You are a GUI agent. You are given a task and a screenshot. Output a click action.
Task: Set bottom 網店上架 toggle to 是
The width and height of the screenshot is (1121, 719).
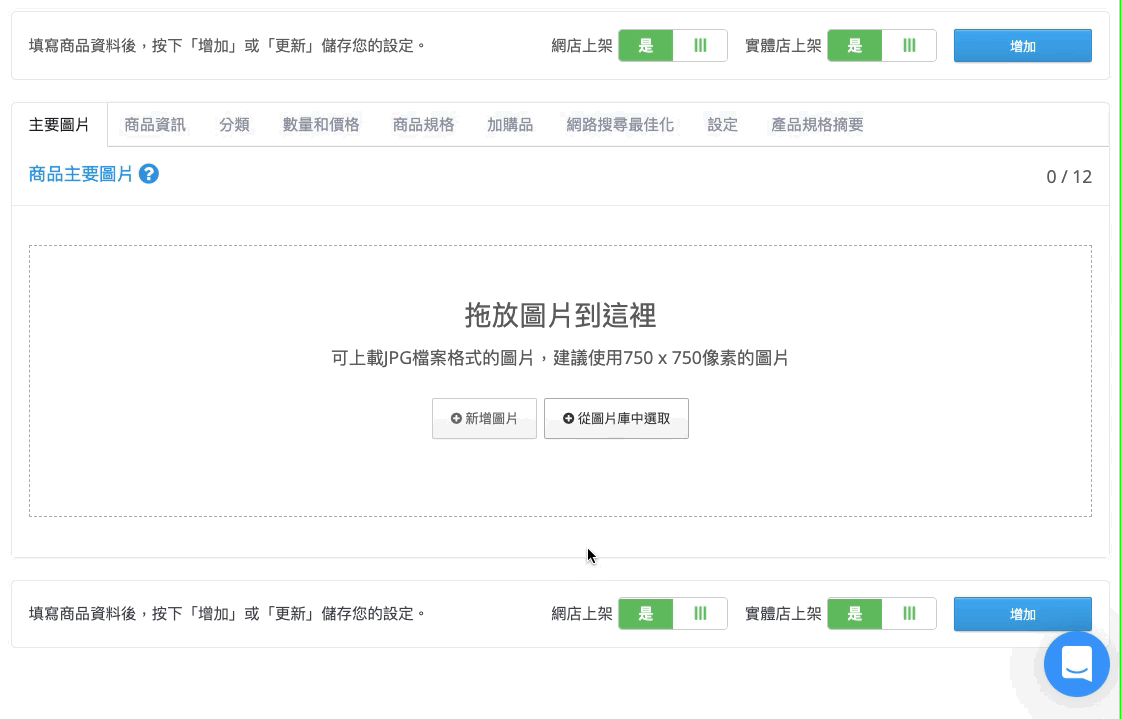tap(646, 613)
